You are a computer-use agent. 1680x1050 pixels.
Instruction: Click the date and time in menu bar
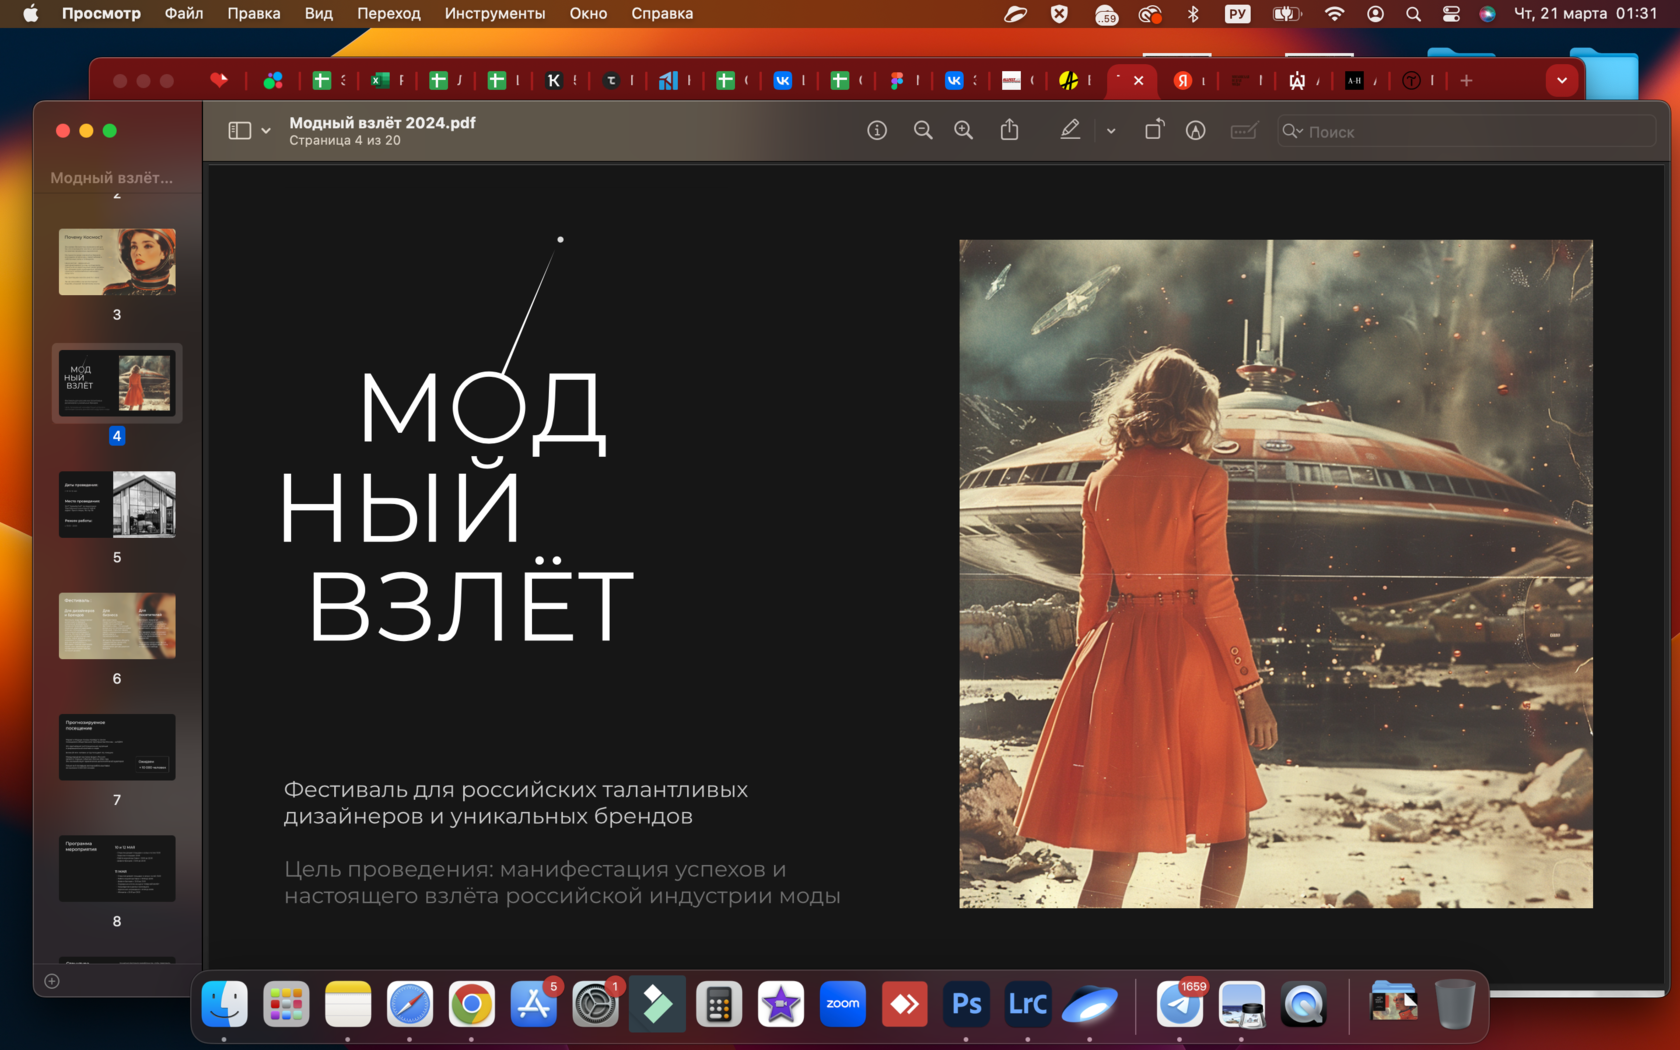point(1586,14)
